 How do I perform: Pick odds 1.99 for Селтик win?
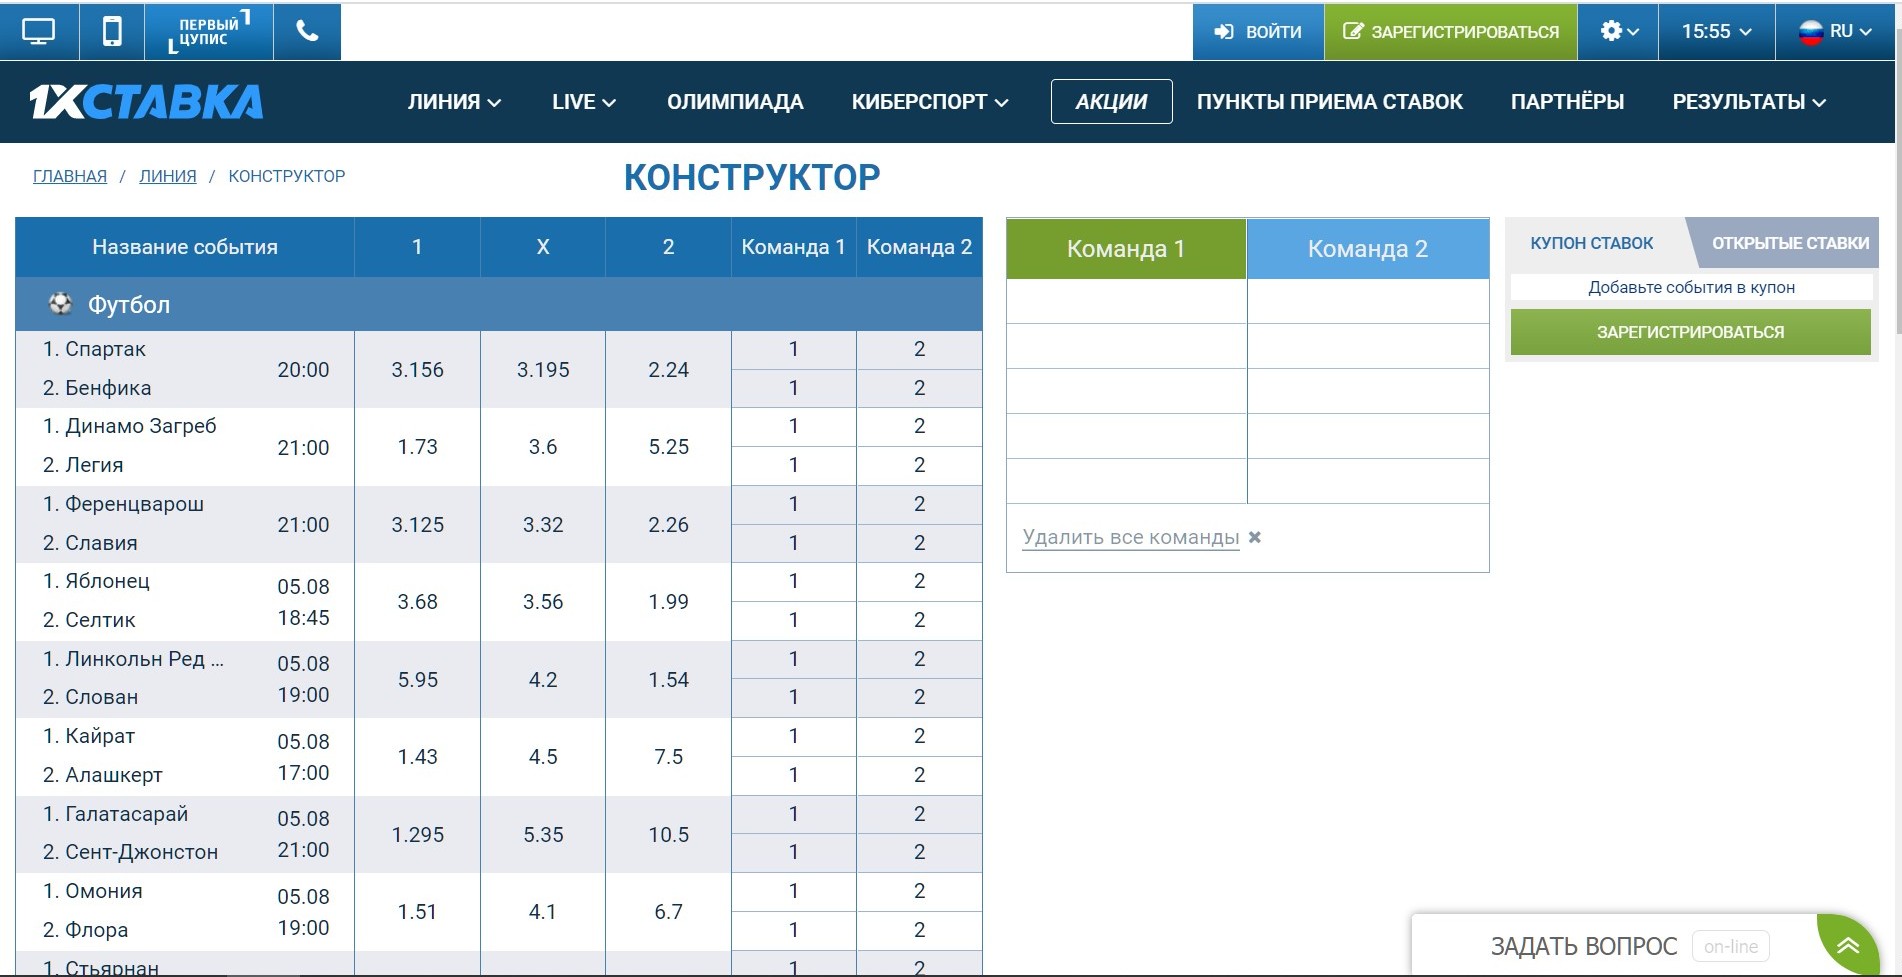668,602
